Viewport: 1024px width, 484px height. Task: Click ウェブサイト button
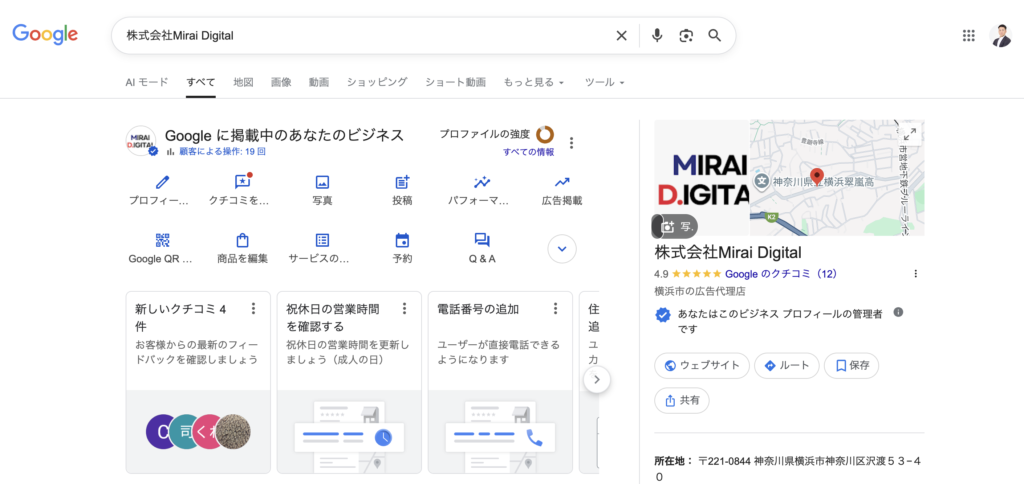click(x=701, y=366)
